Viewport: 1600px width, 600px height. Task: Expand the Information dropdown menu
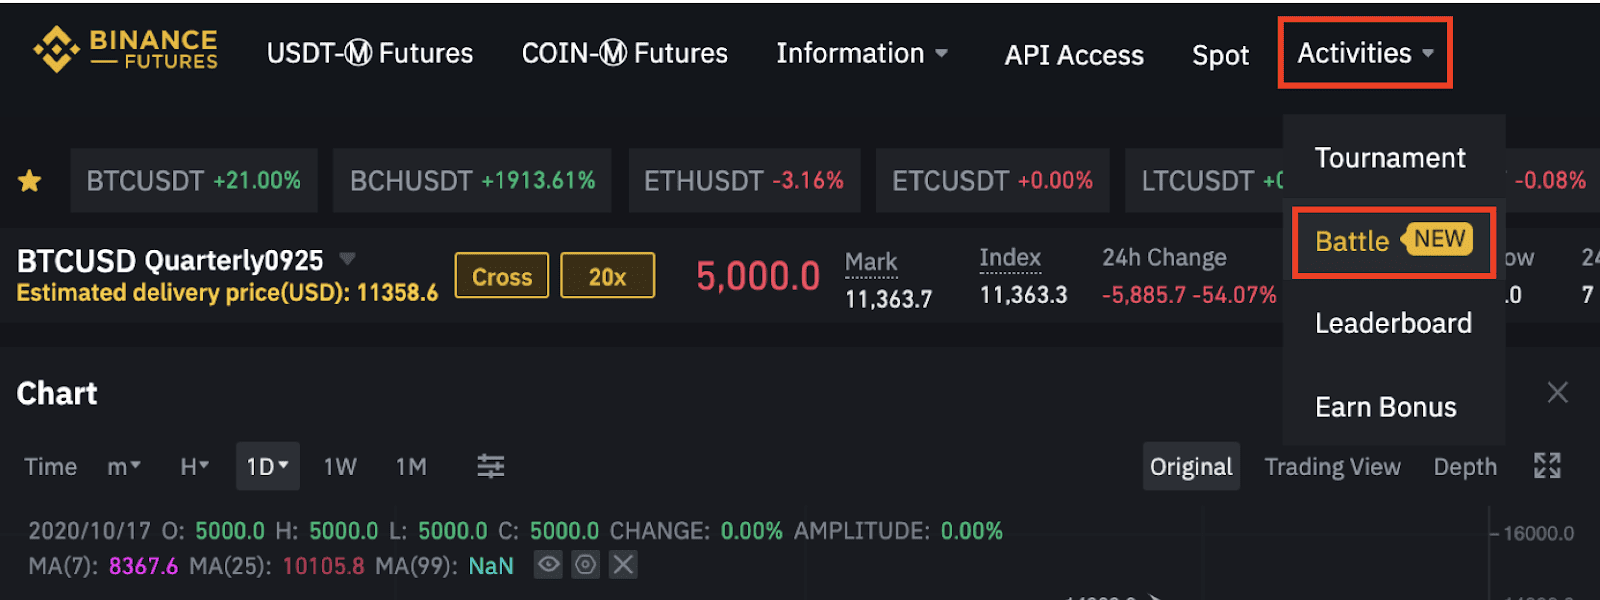(x=862, y=53)
